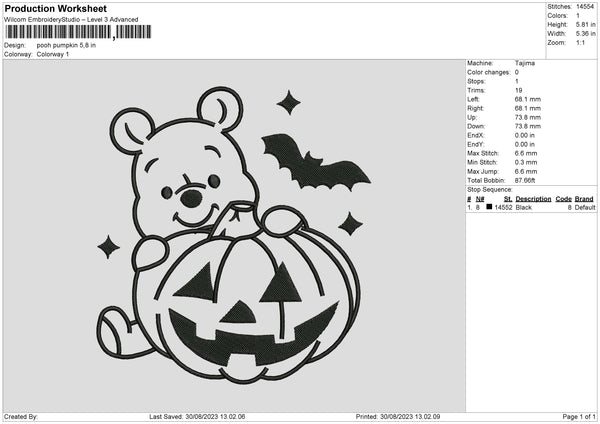The image size is (600, 424).
Task: Click the "Stop Sequence:" heading
Action: pos(489,189)
